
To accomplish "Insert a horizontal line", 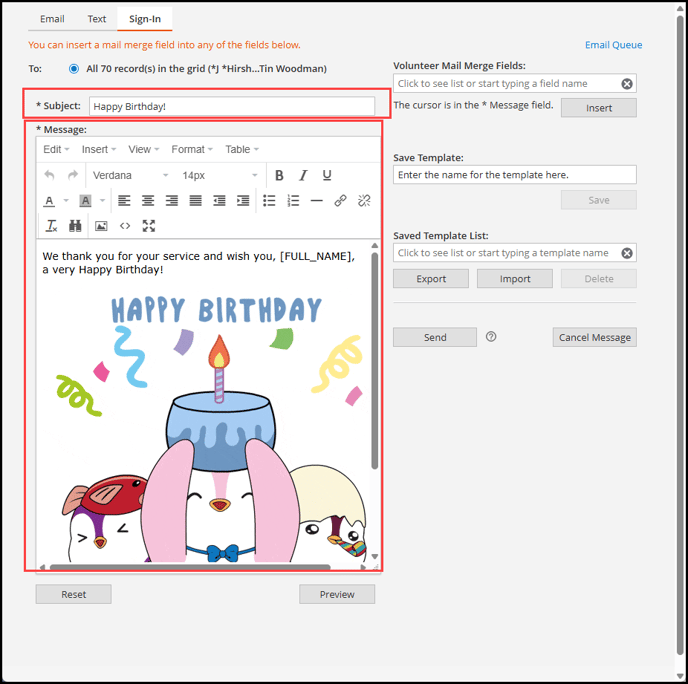I will pos(316,201).
